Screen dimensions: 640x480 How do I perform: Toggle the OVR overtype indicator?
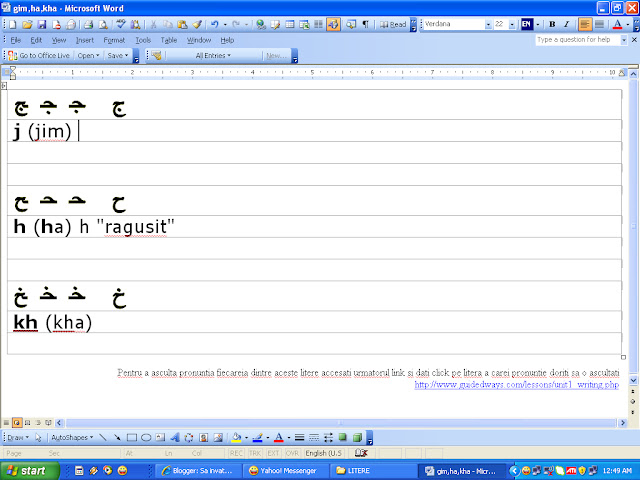click(x=292, y=453)
